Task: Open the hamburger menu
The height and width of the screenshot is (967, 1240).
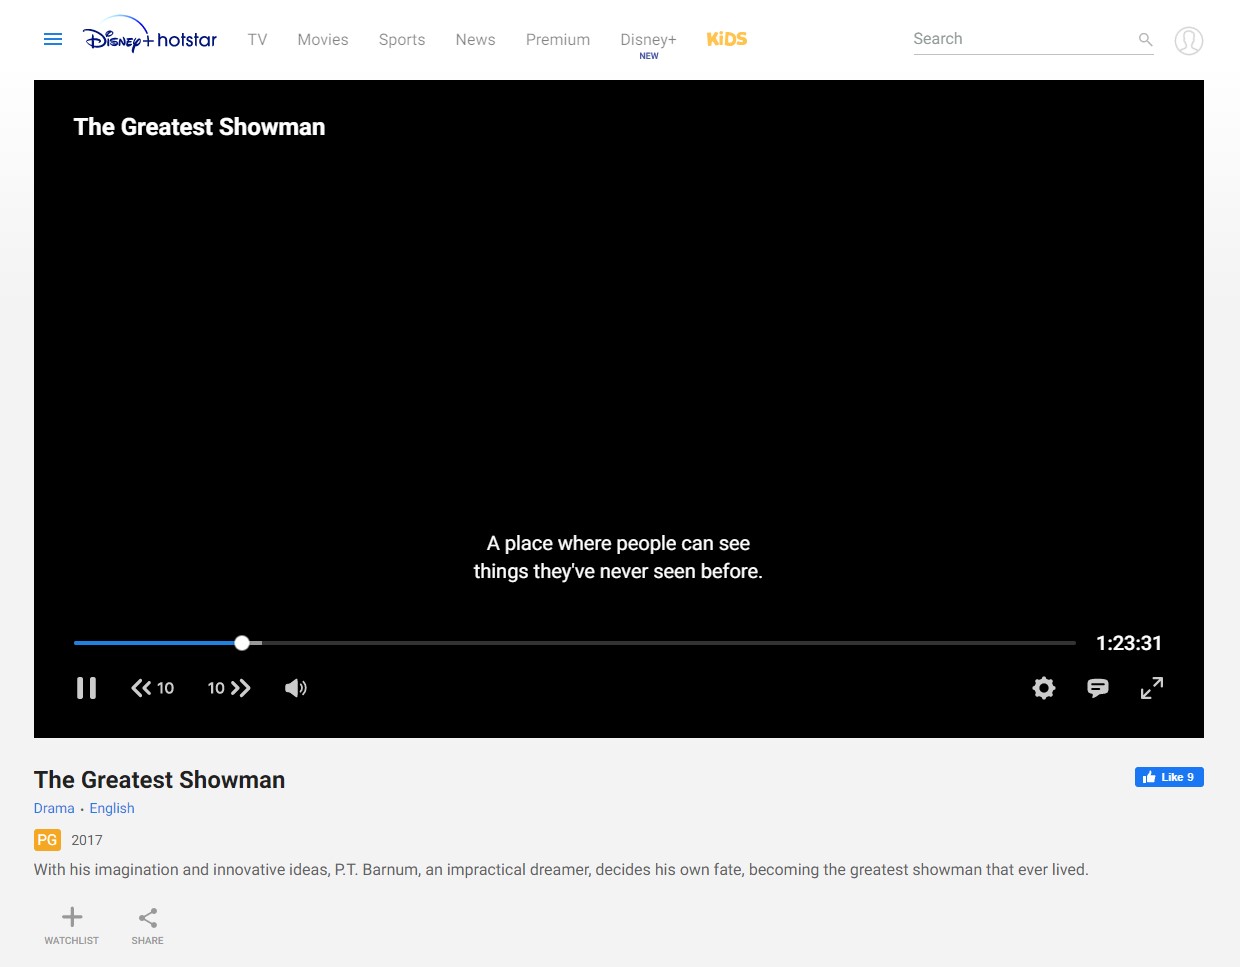Action: click(x=53, y=39)
